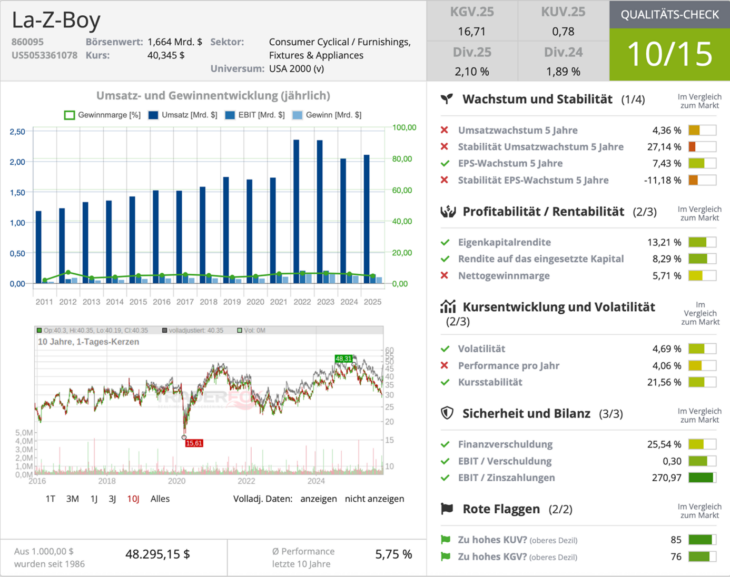Click the chart icon beside Kursentwicklung und Volatilität
The height and width of the screenshot is (577, 730).
pyautogui.click(x=449, y=307)
